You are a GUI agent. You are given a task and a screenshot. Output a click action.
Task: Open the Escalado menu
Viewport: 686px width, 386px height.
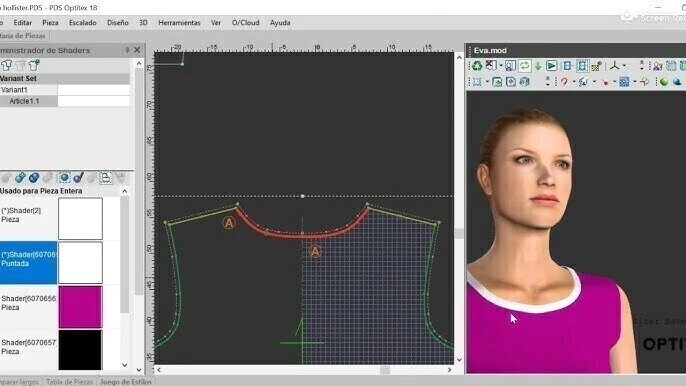coord(83,23)
